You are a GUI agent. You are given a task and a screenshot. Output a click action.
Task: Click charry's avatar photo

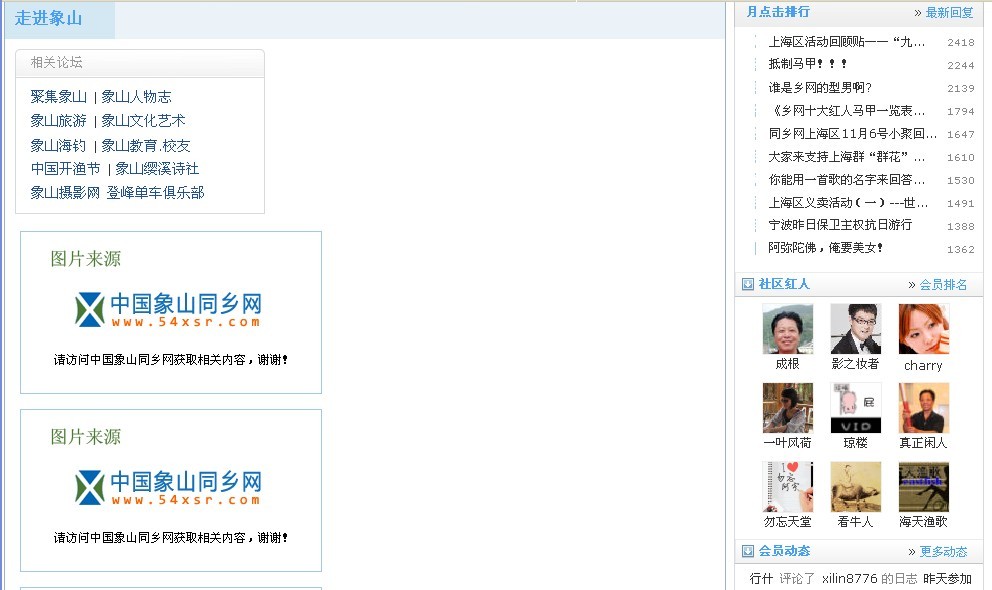[x=923, y=329]
